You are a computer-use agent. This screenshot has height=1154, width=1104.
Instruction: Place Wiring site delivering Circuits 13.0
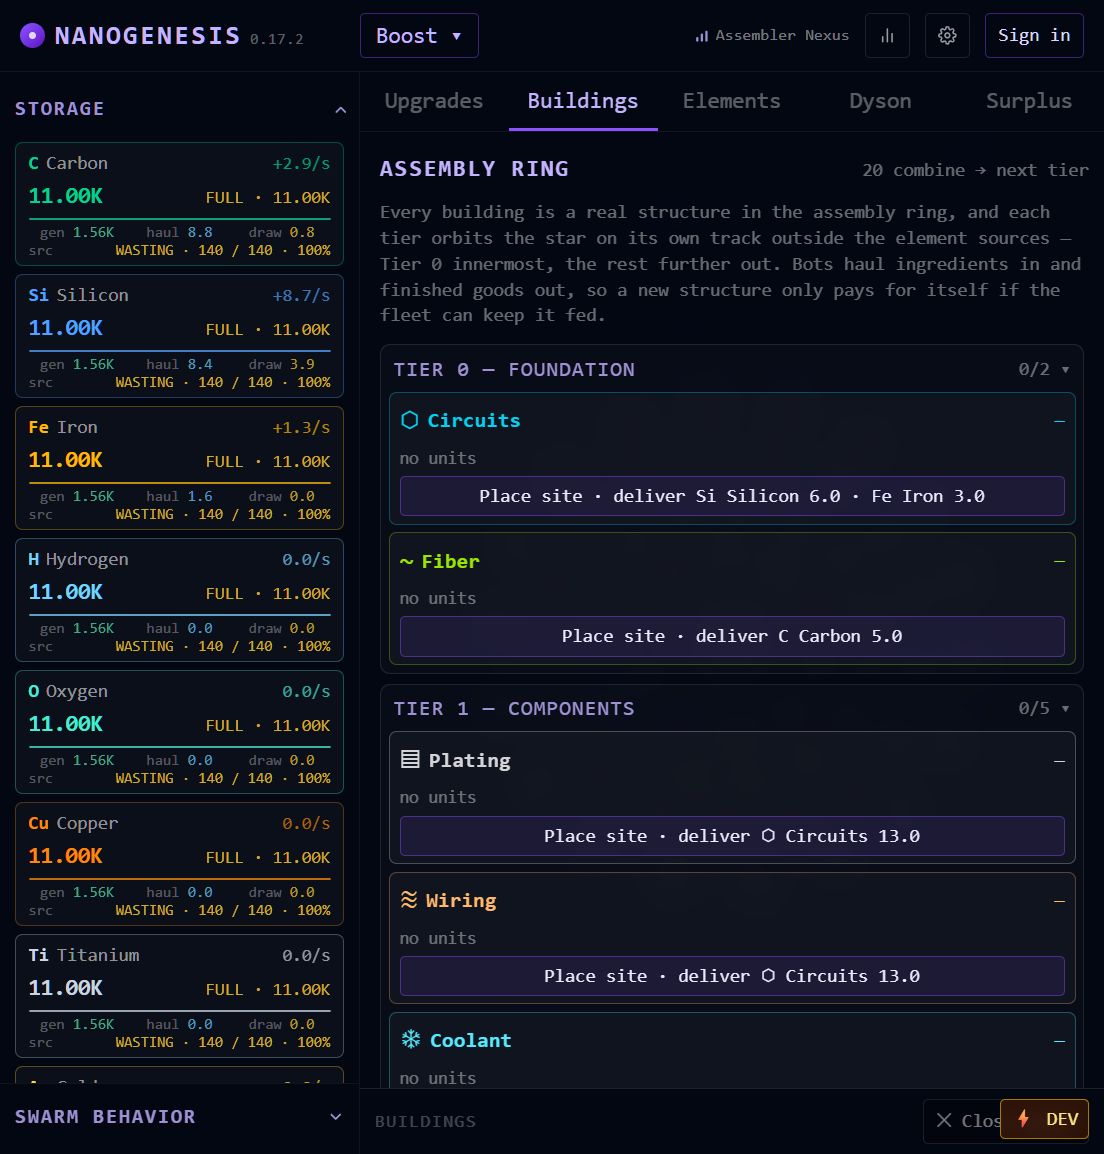[732, 976]
